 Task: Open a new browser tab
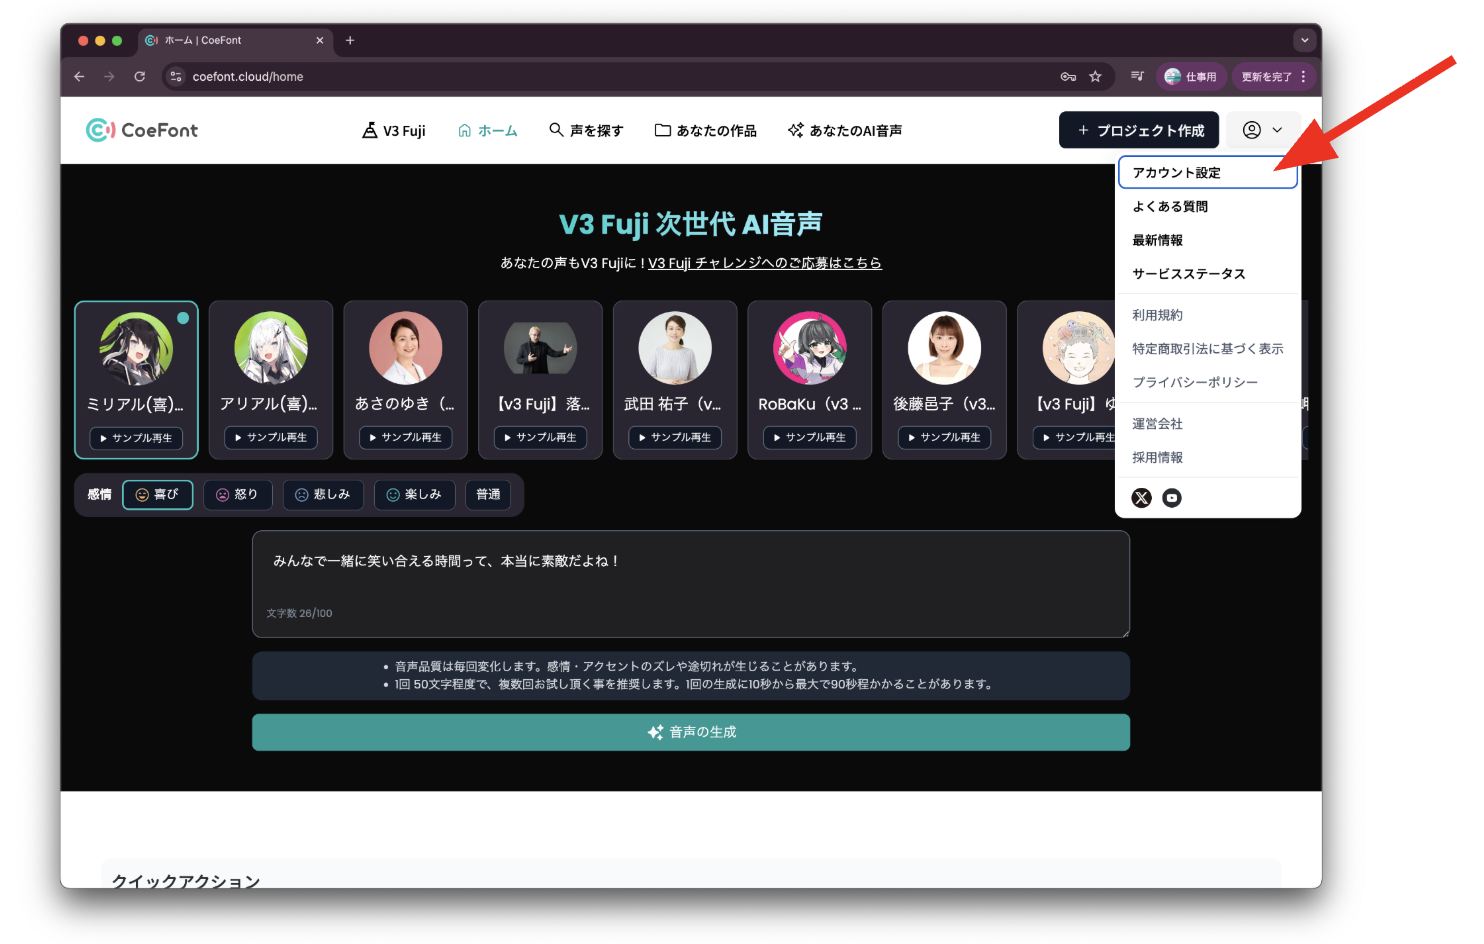coord(350,40)
